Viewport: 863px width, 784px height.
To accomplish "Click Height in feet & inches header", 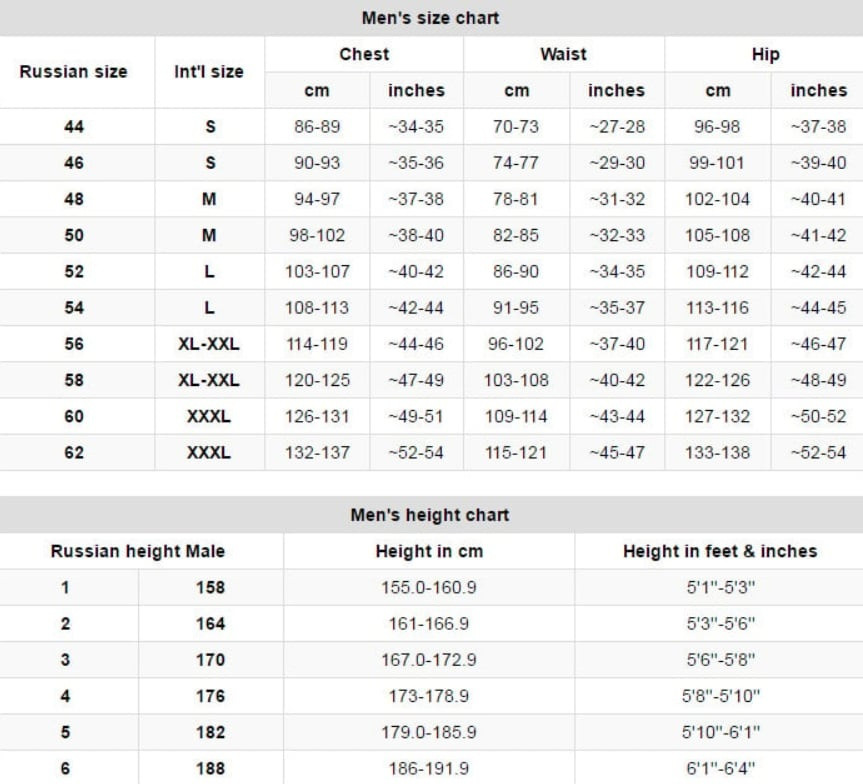I will 720,551.
